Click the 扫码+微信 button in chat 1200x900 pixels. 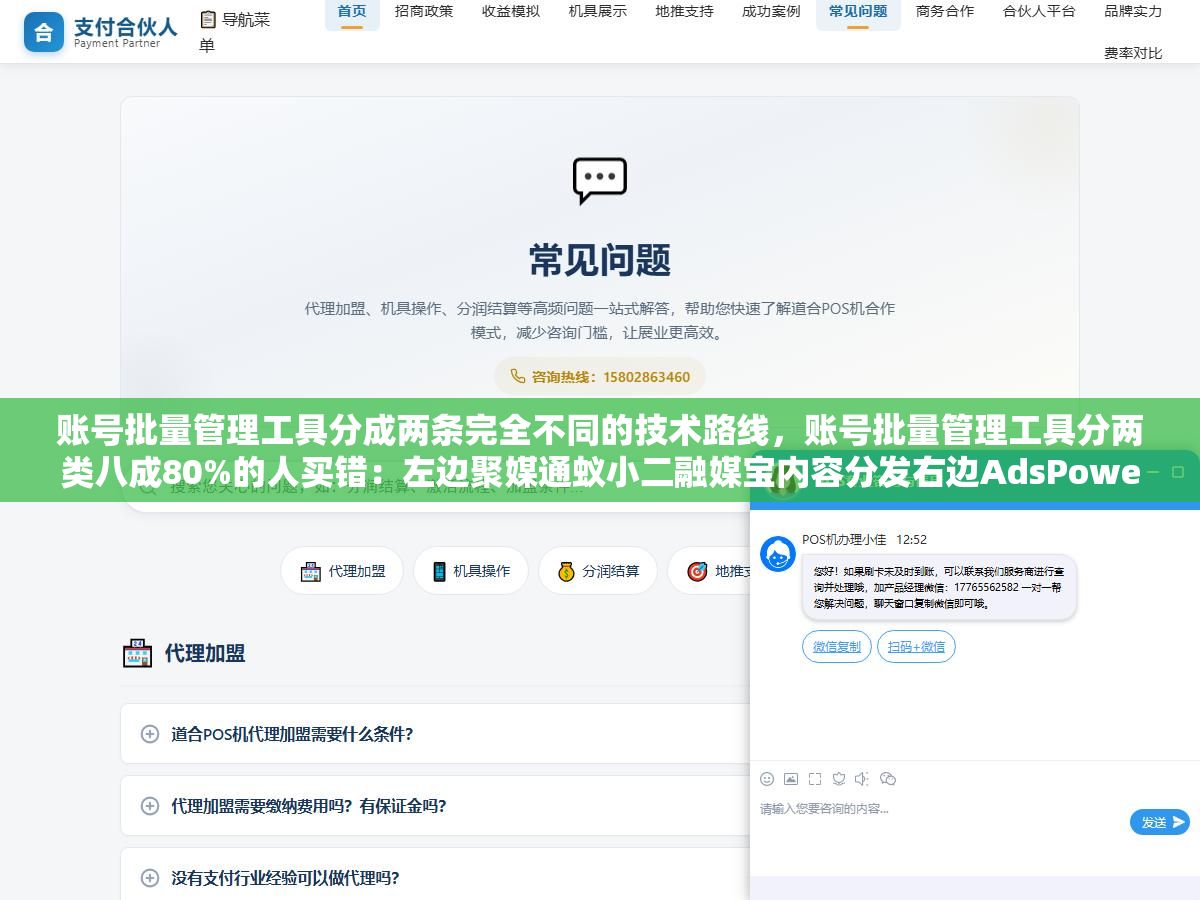(x=916, y=647)
